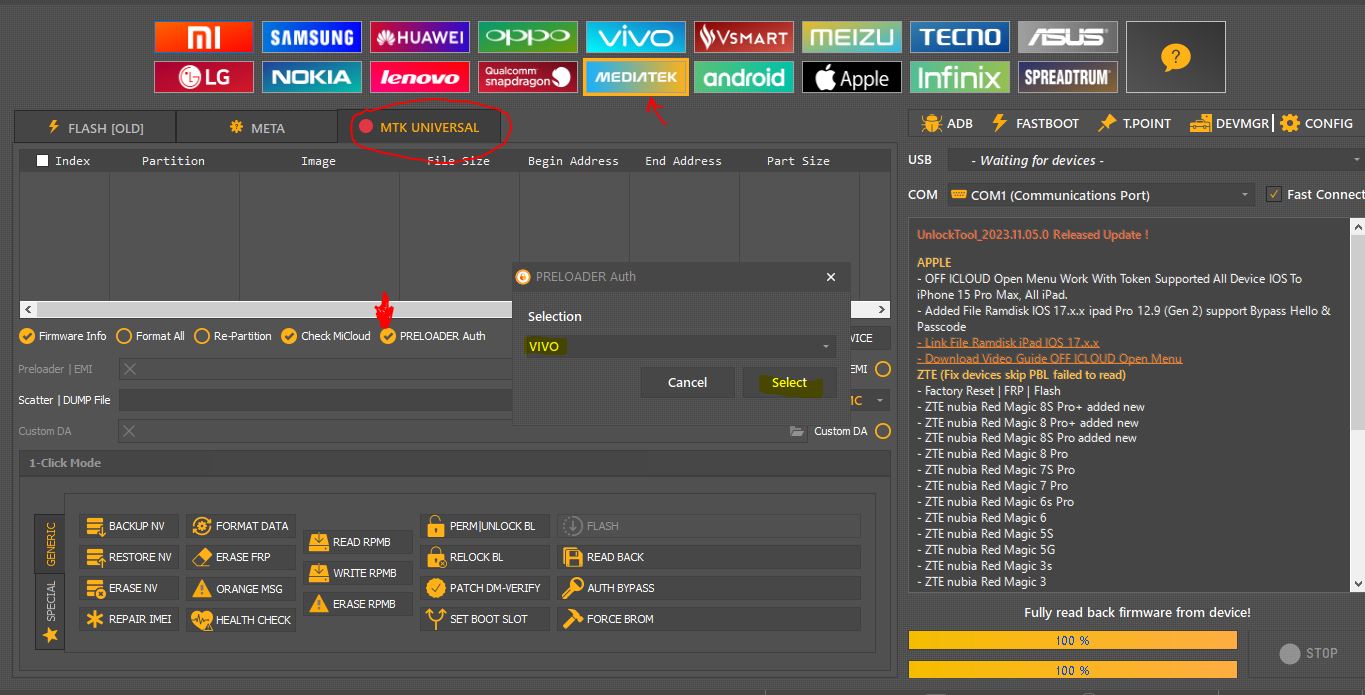Click the PATCH DM-VERIFY button
The height and width of the screenshot is (695, 1365).
(486, 588)
